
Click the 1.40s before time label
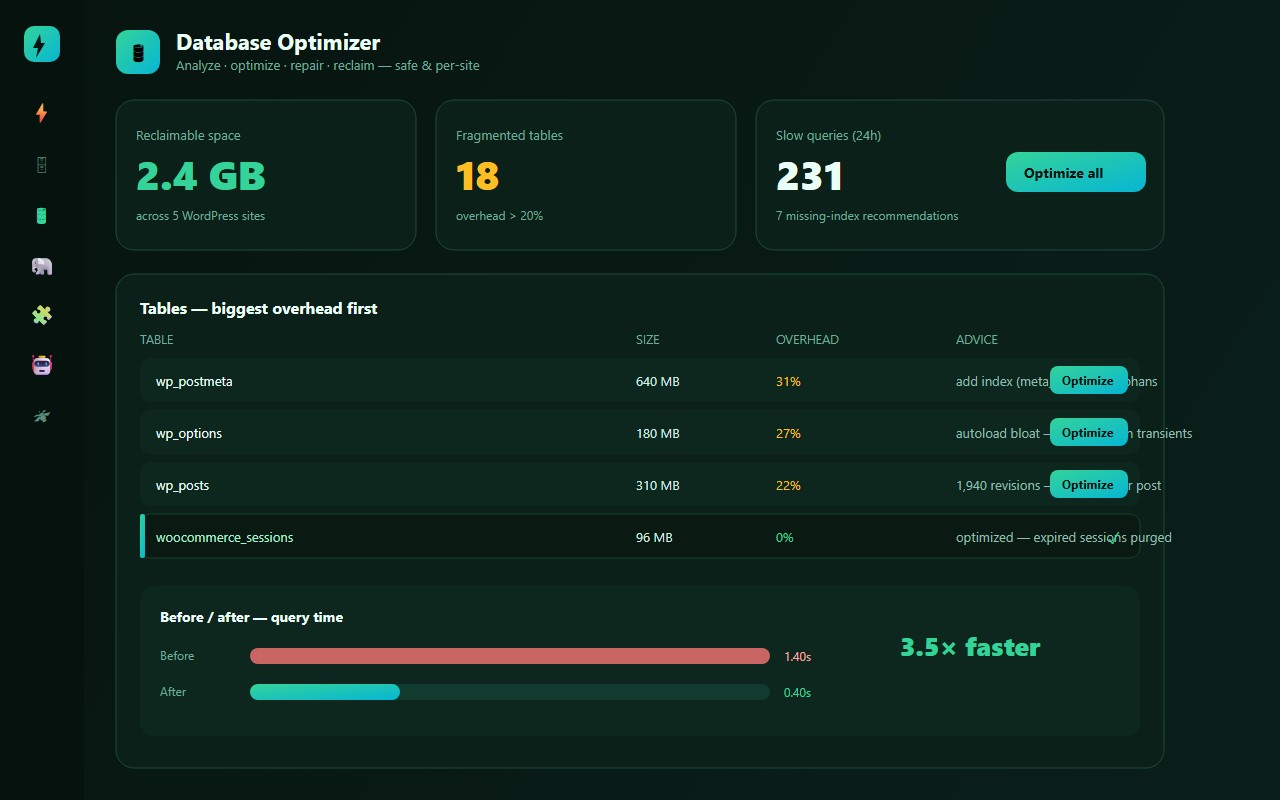click(x=797, y=657)
